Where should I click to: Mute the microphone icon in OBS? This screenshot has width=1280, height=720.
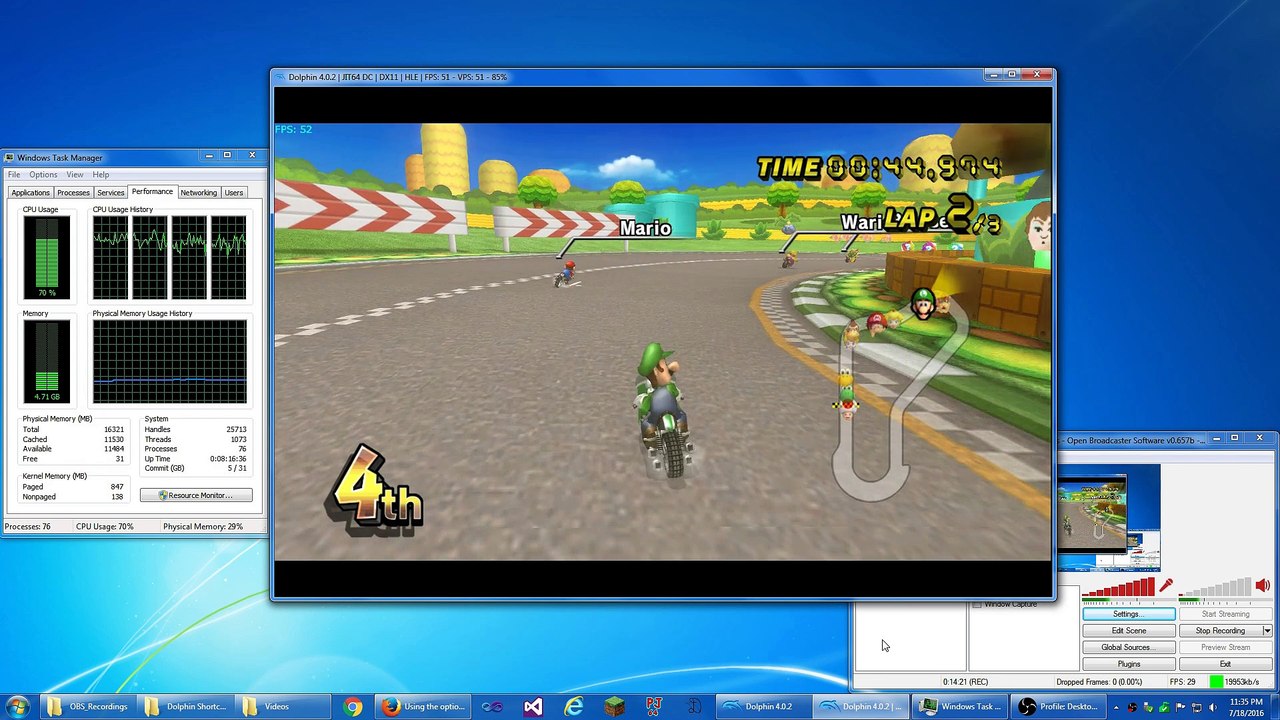click(1165, 586)
